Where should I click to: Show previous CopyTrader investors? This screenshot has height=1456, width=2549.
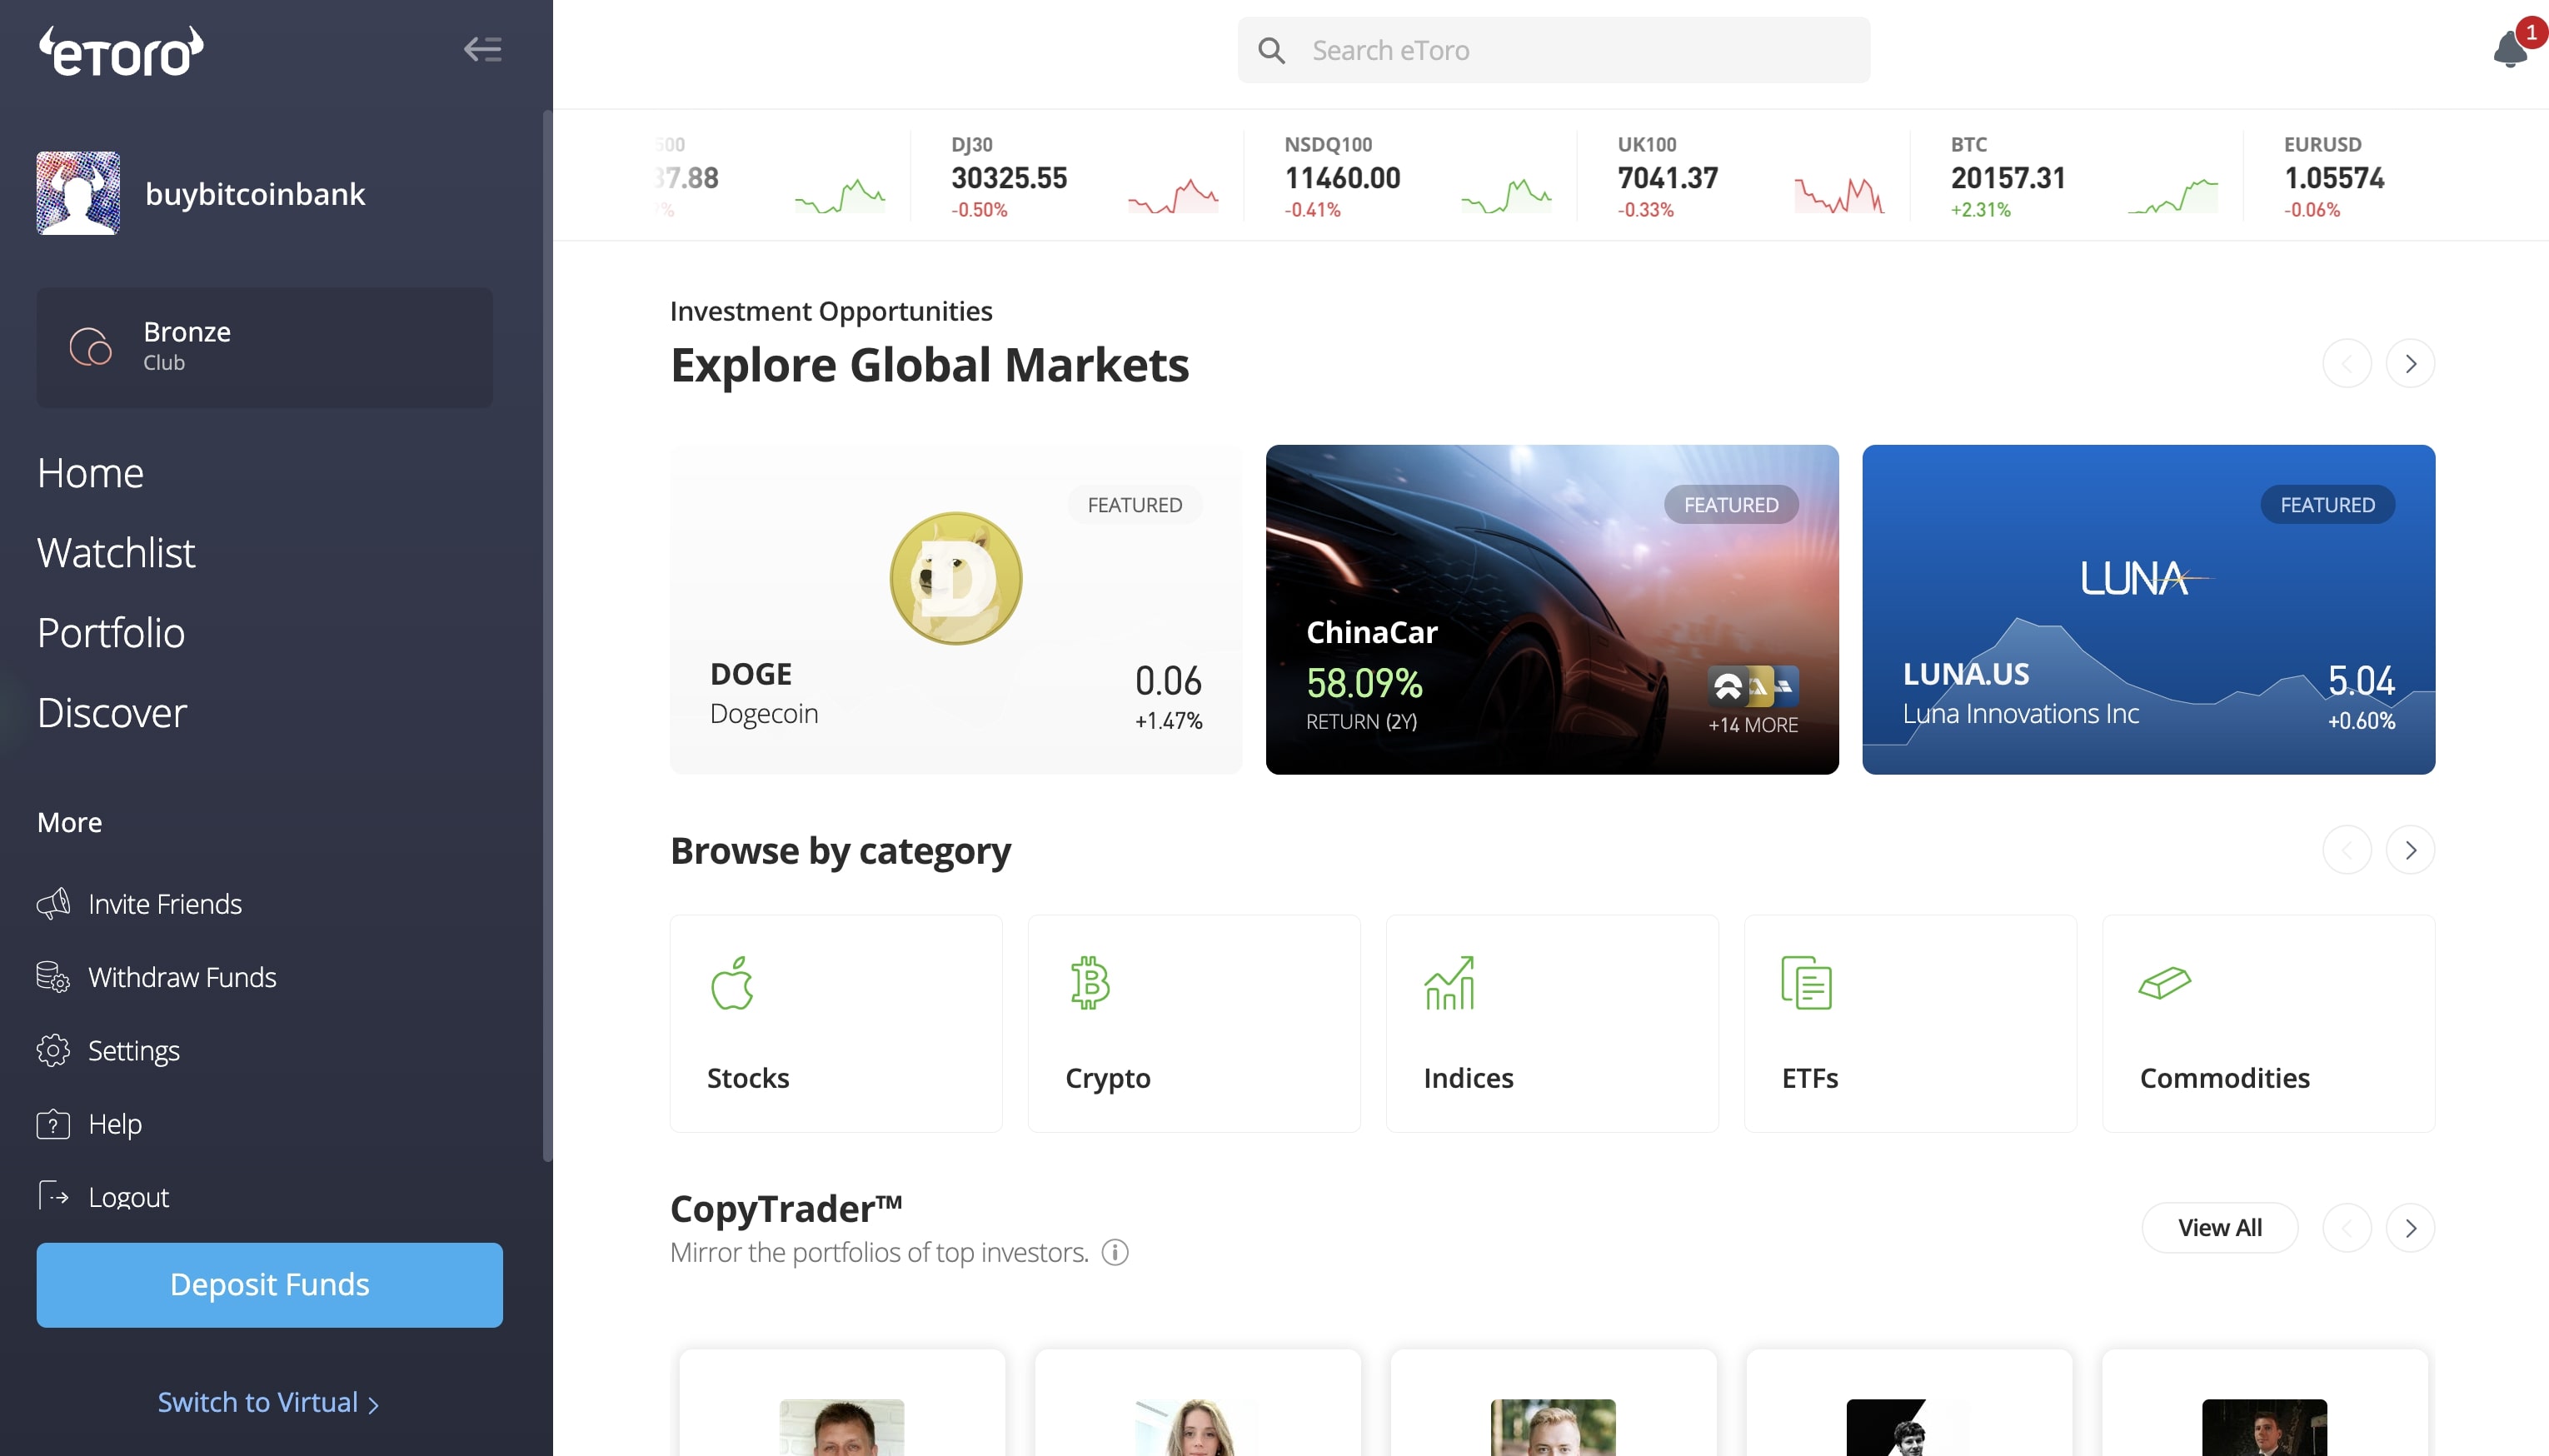tap(2347, 1228)
